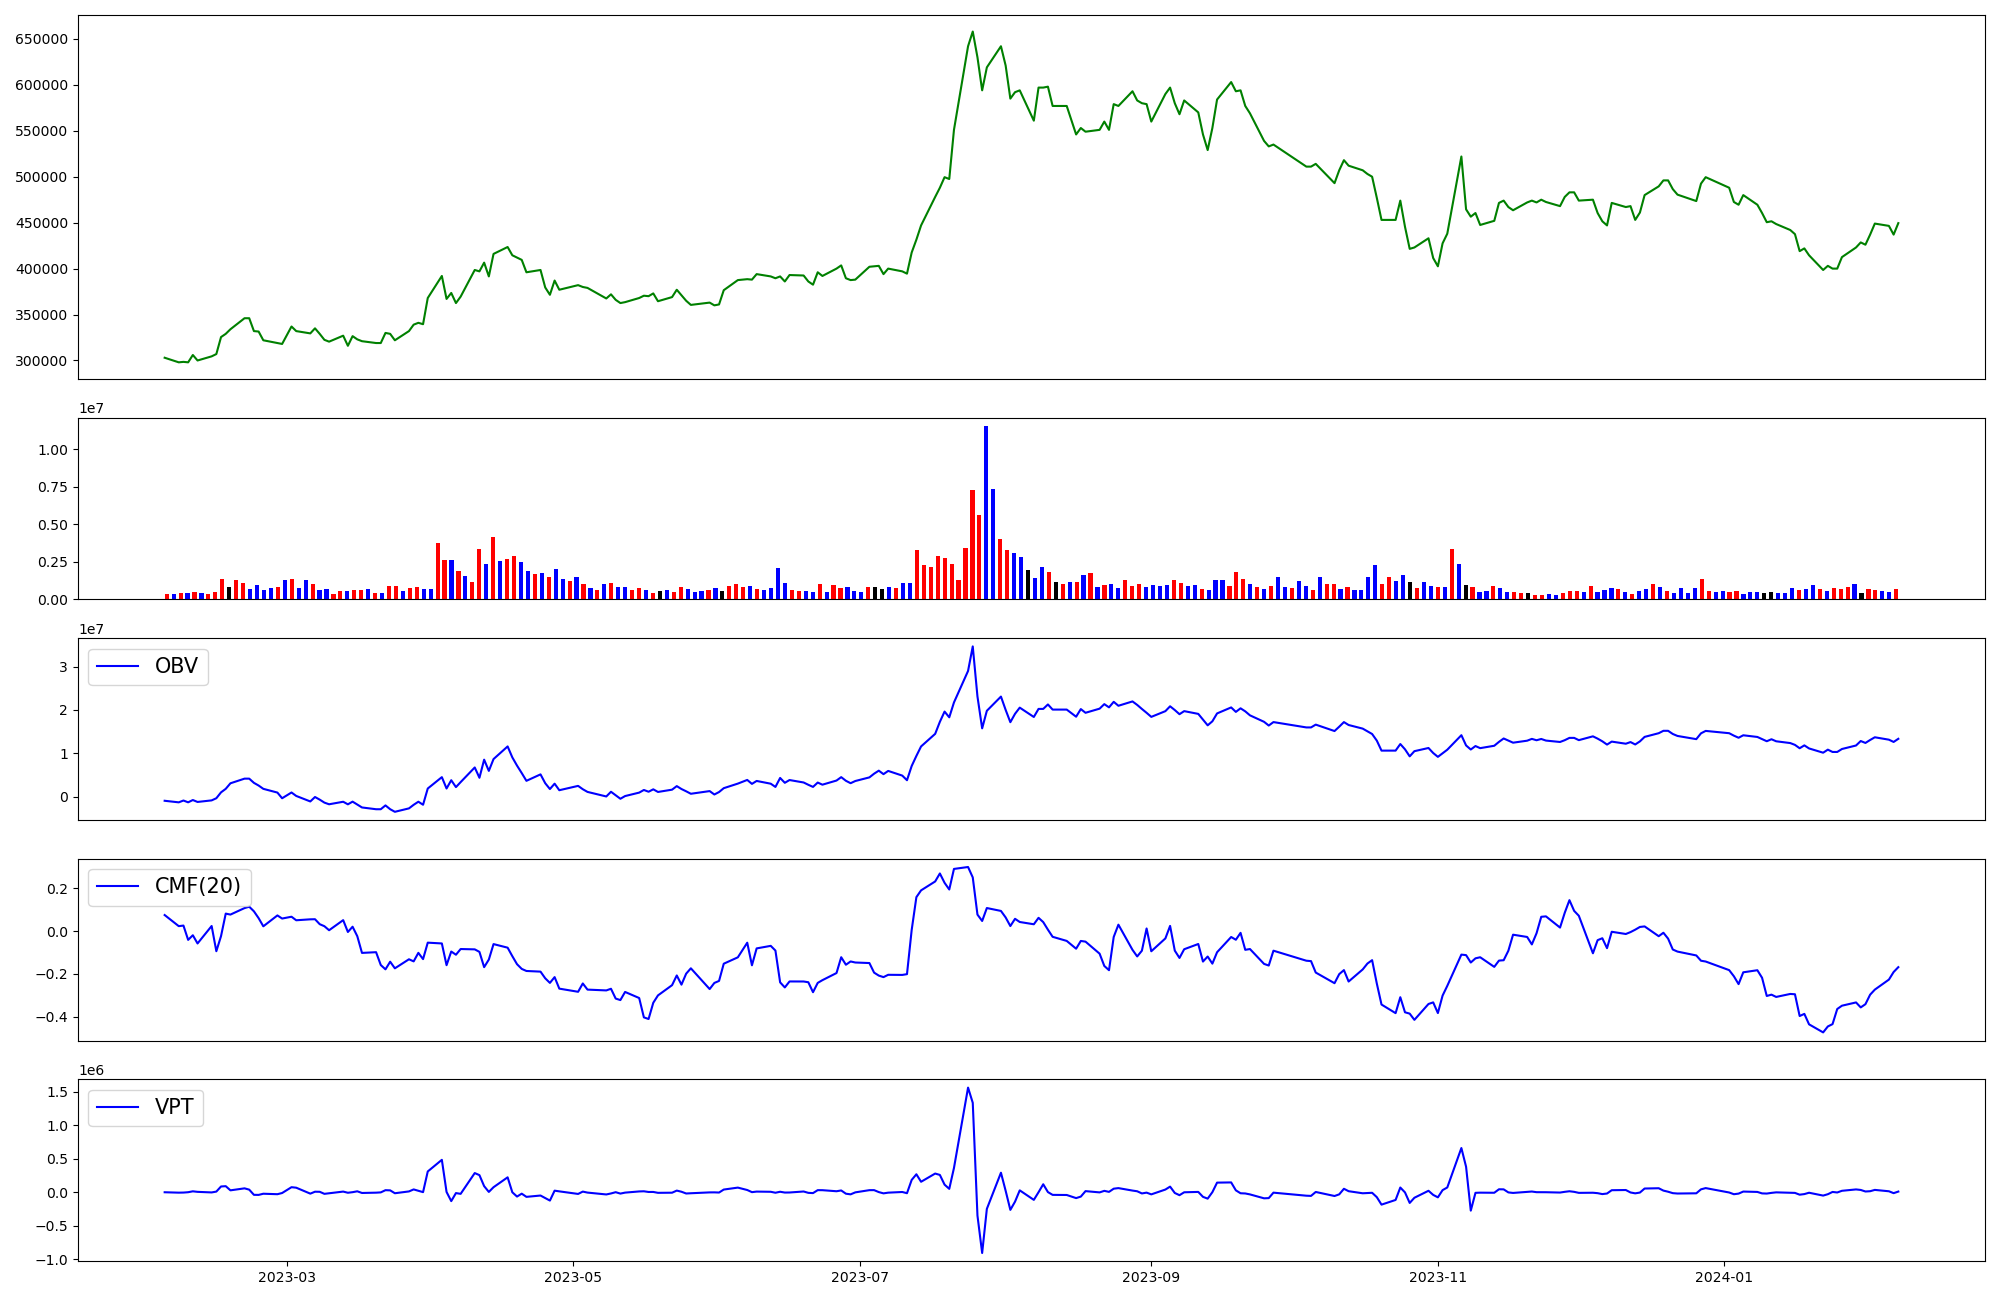
Task: Select the 2023-03 date tick label
Action: point(287,1277)
